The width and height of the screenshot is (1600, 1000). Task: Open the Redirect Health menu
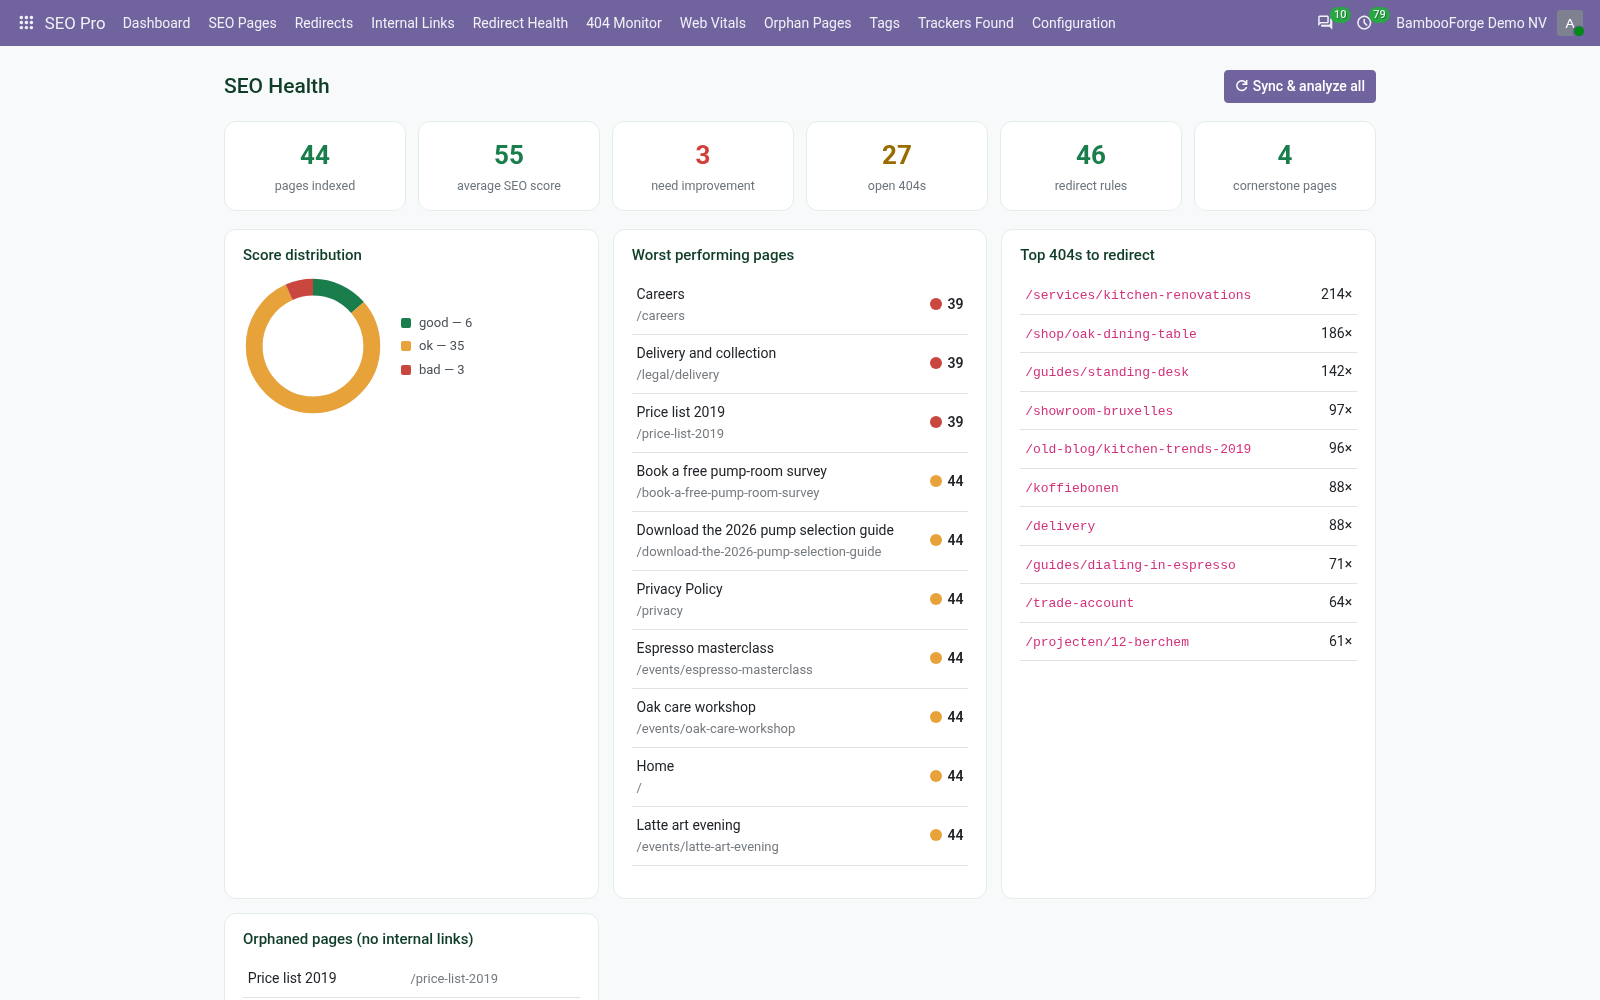(x=520, y=23)
